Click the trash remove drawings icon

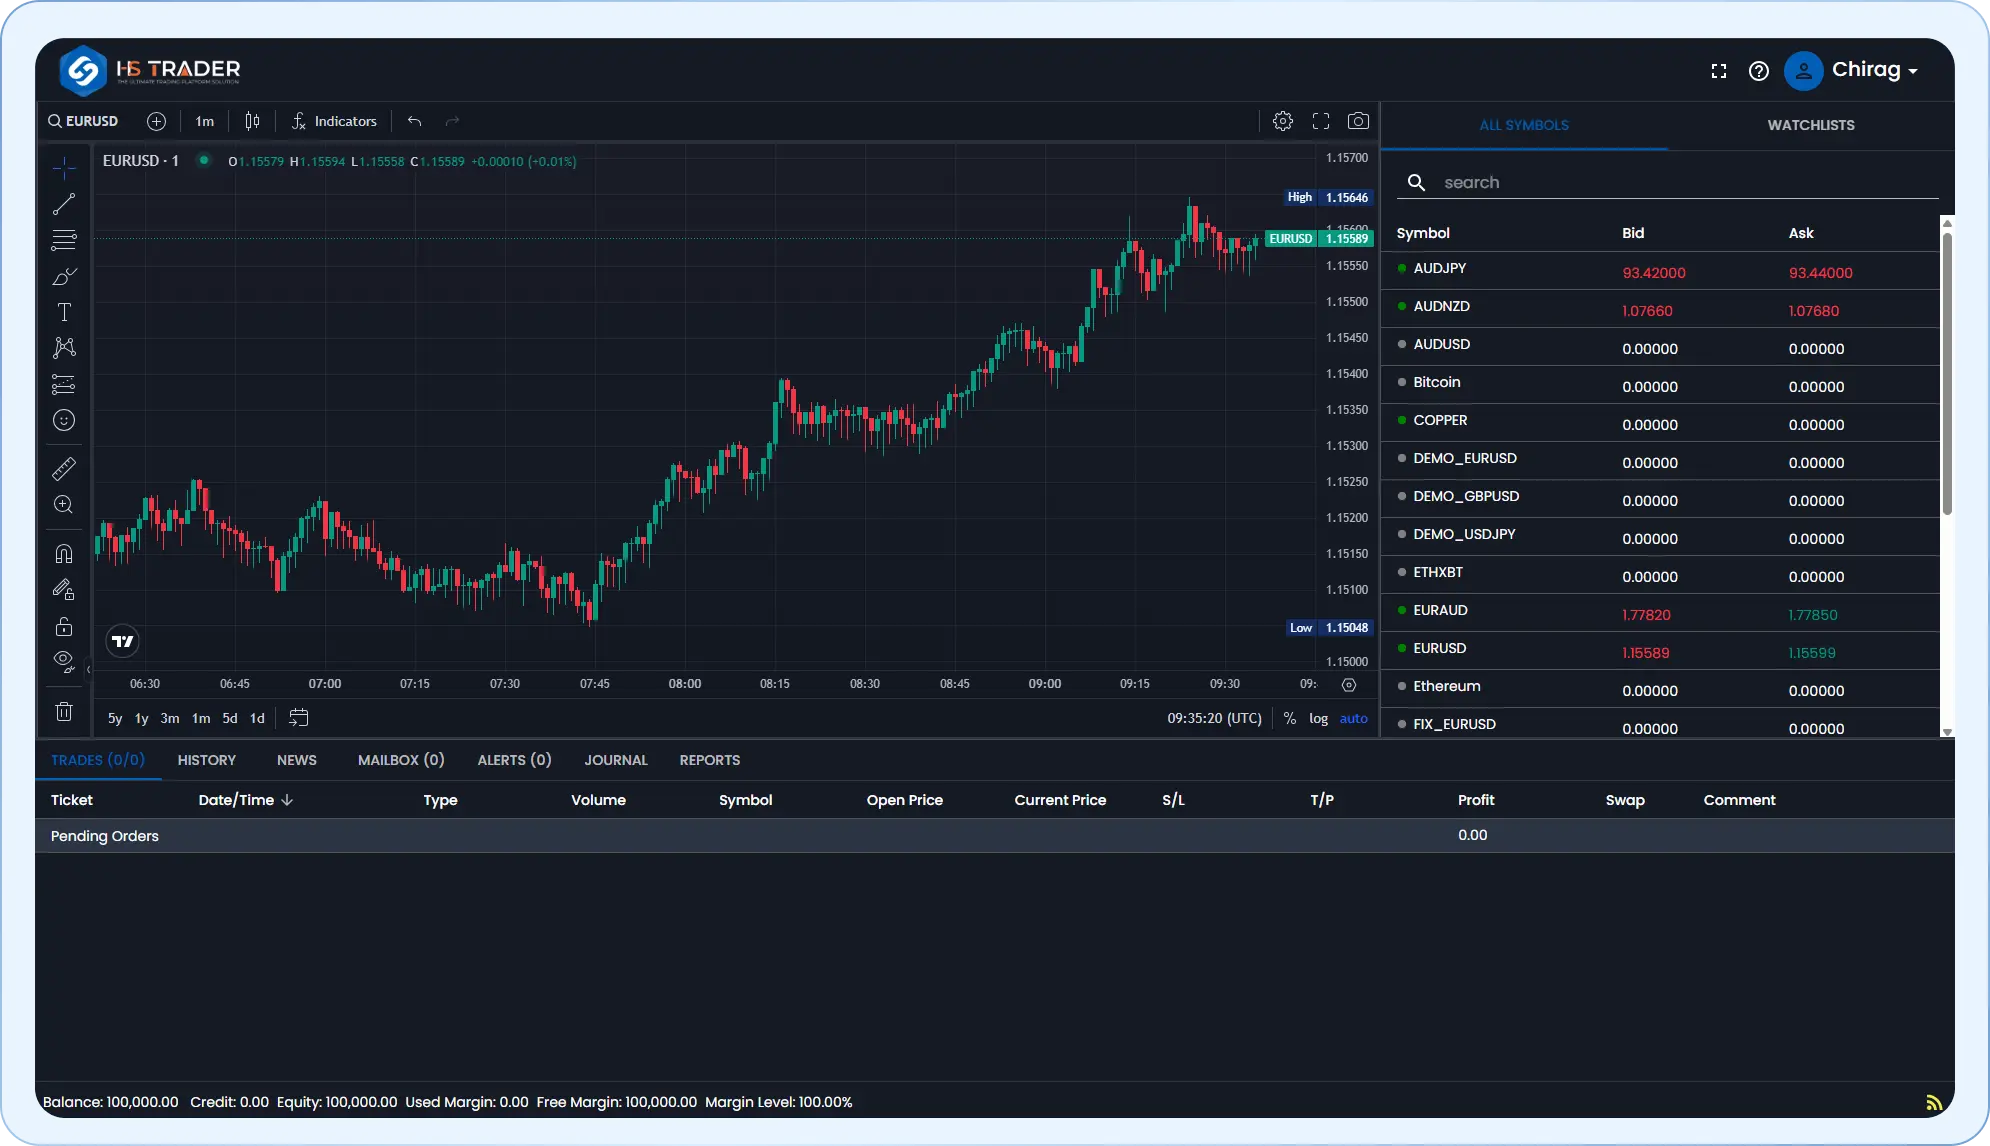(x=64, y=711)
